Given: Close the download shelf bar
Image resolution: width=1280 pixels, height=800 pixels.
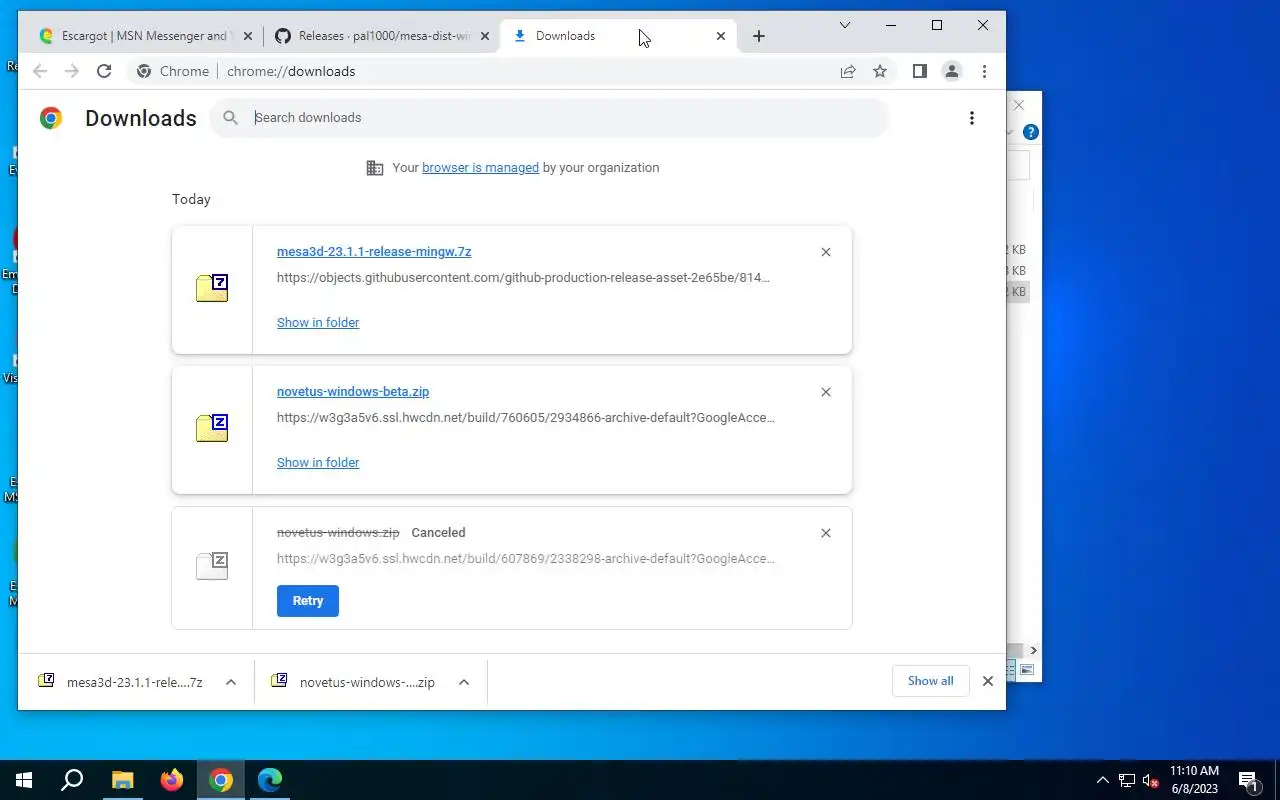Looking at the screenshot, I should tap(988, 681).
